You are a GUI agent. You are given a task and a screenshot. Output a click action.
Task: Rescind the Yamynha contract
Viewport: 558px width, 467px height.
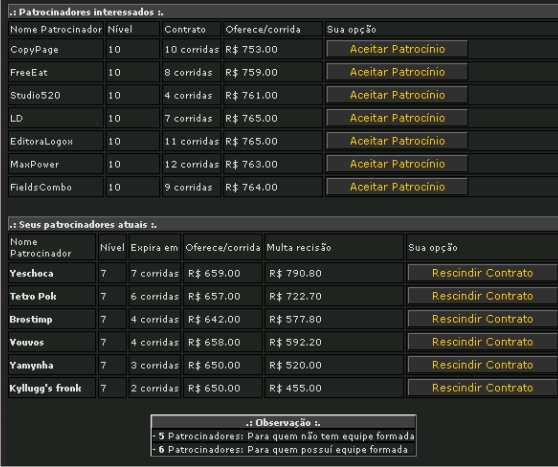[x=482, y=365]
